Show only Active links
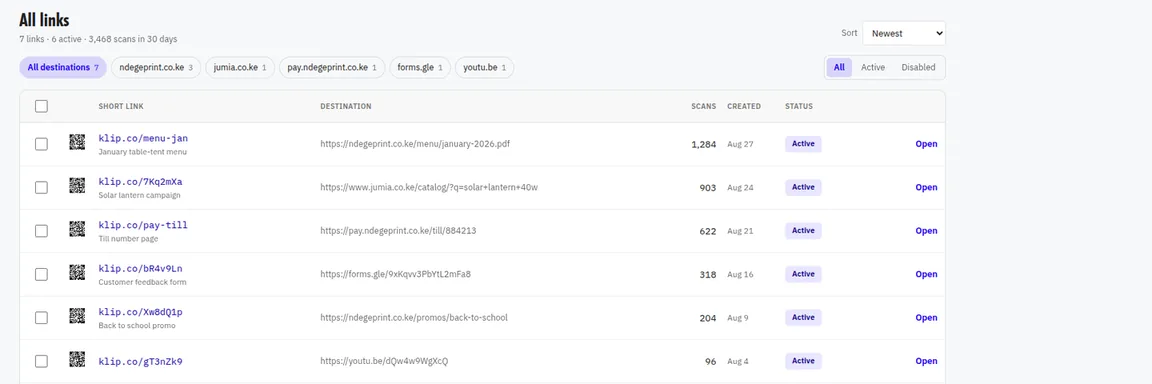This screenshot has width=1152, height=384. pos(873,67)
